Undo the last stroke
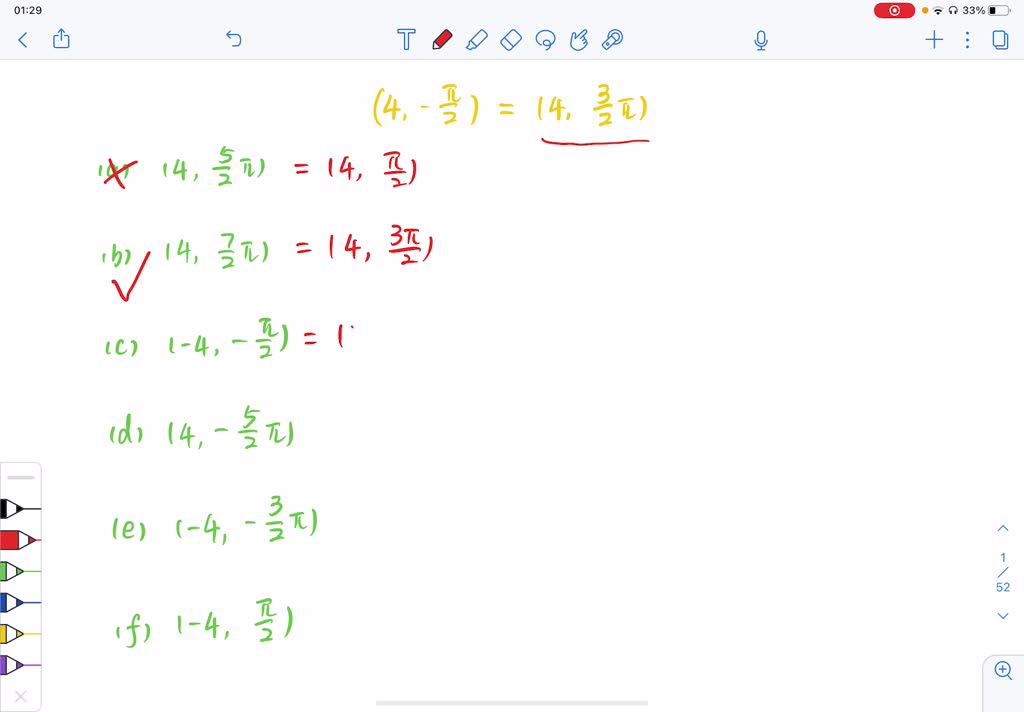The height and width of the screenshot is (712, 1024). coord(233,39)
